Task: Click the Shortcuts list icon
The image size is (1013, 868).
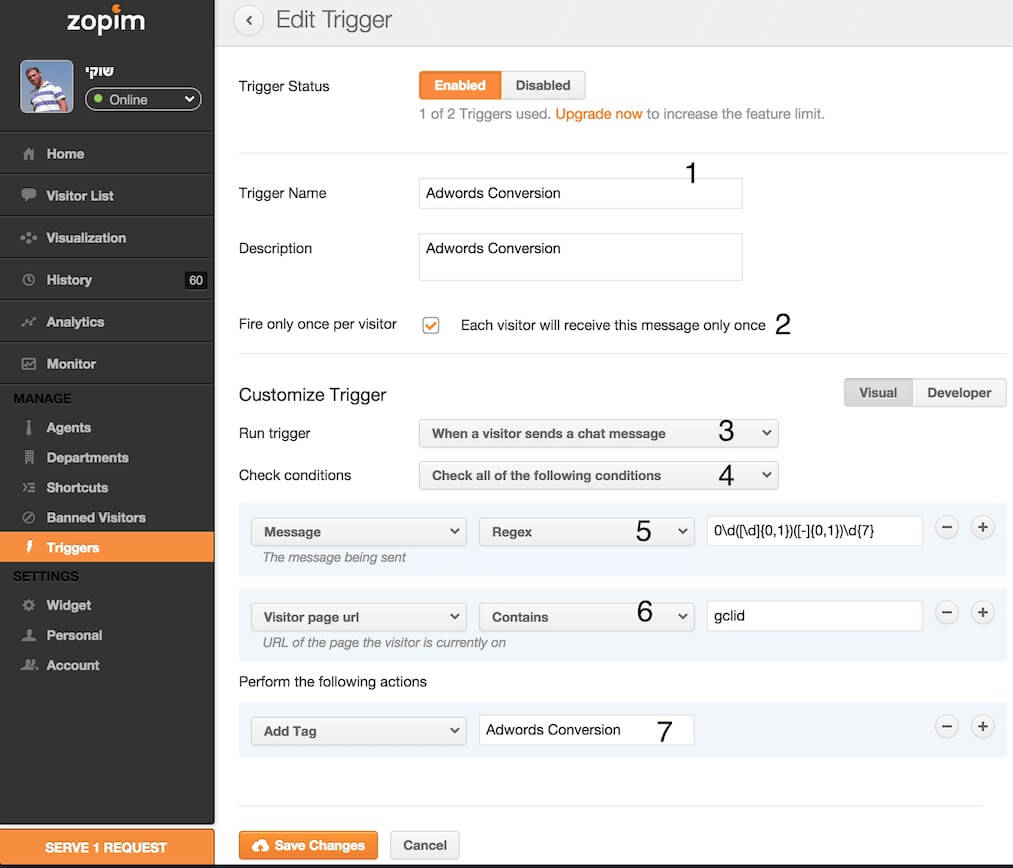Action: pyautogui.click(x=28, y=488)
